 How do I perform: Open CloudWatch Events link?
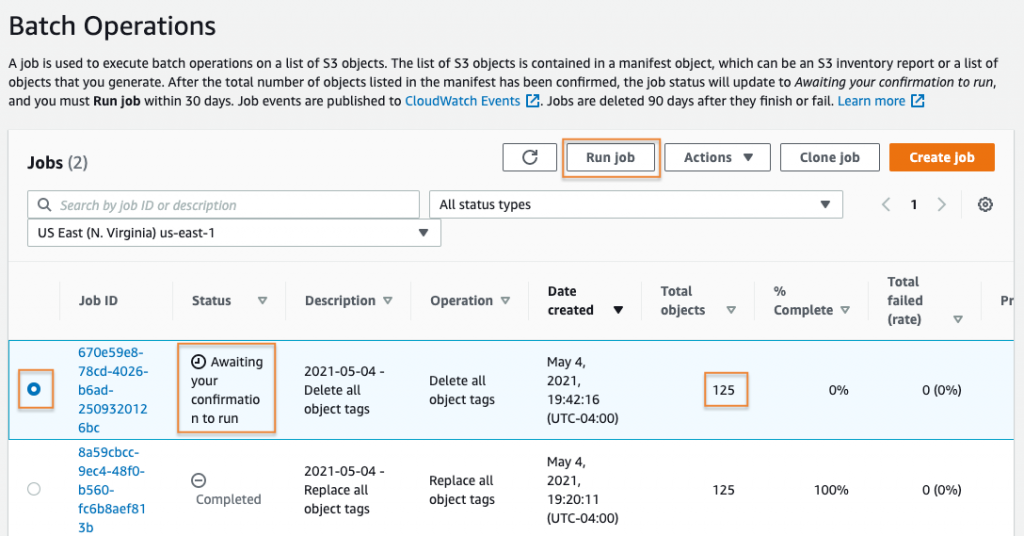[462, 101]
